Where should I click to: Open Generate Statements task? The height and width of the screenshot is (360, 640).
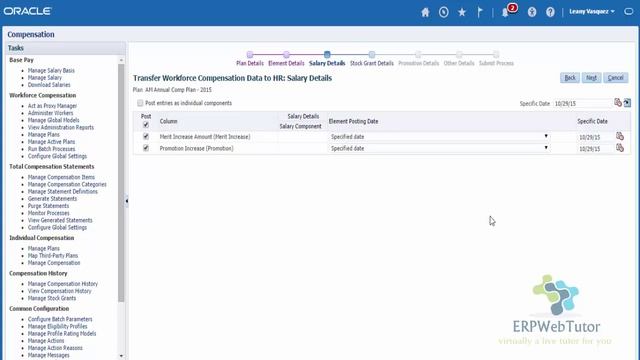click(x=52, y=199)
